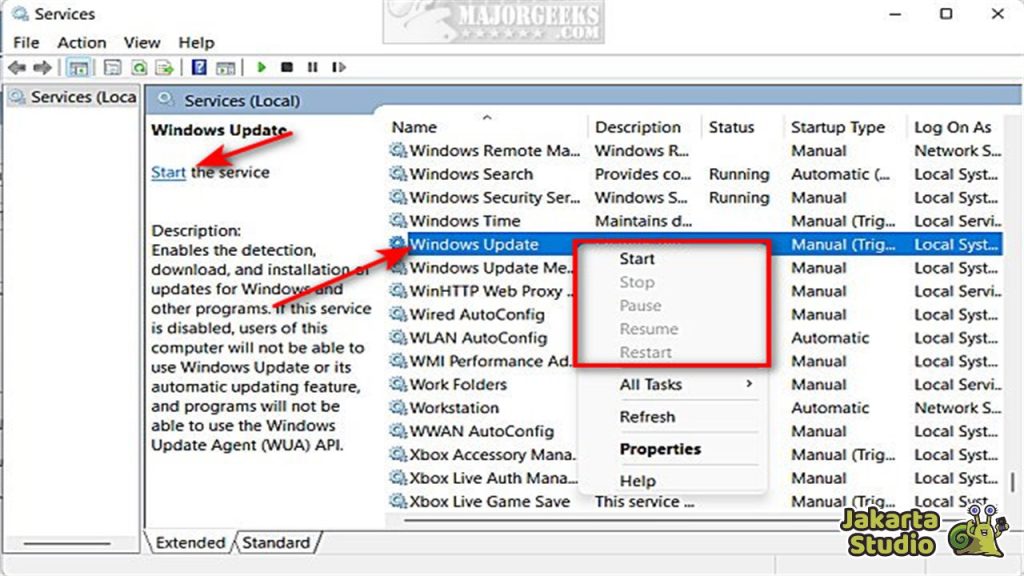Click gear icon beside WWAN AutoConfig
Screen dimensions: 1024x576
pos(398,431)
